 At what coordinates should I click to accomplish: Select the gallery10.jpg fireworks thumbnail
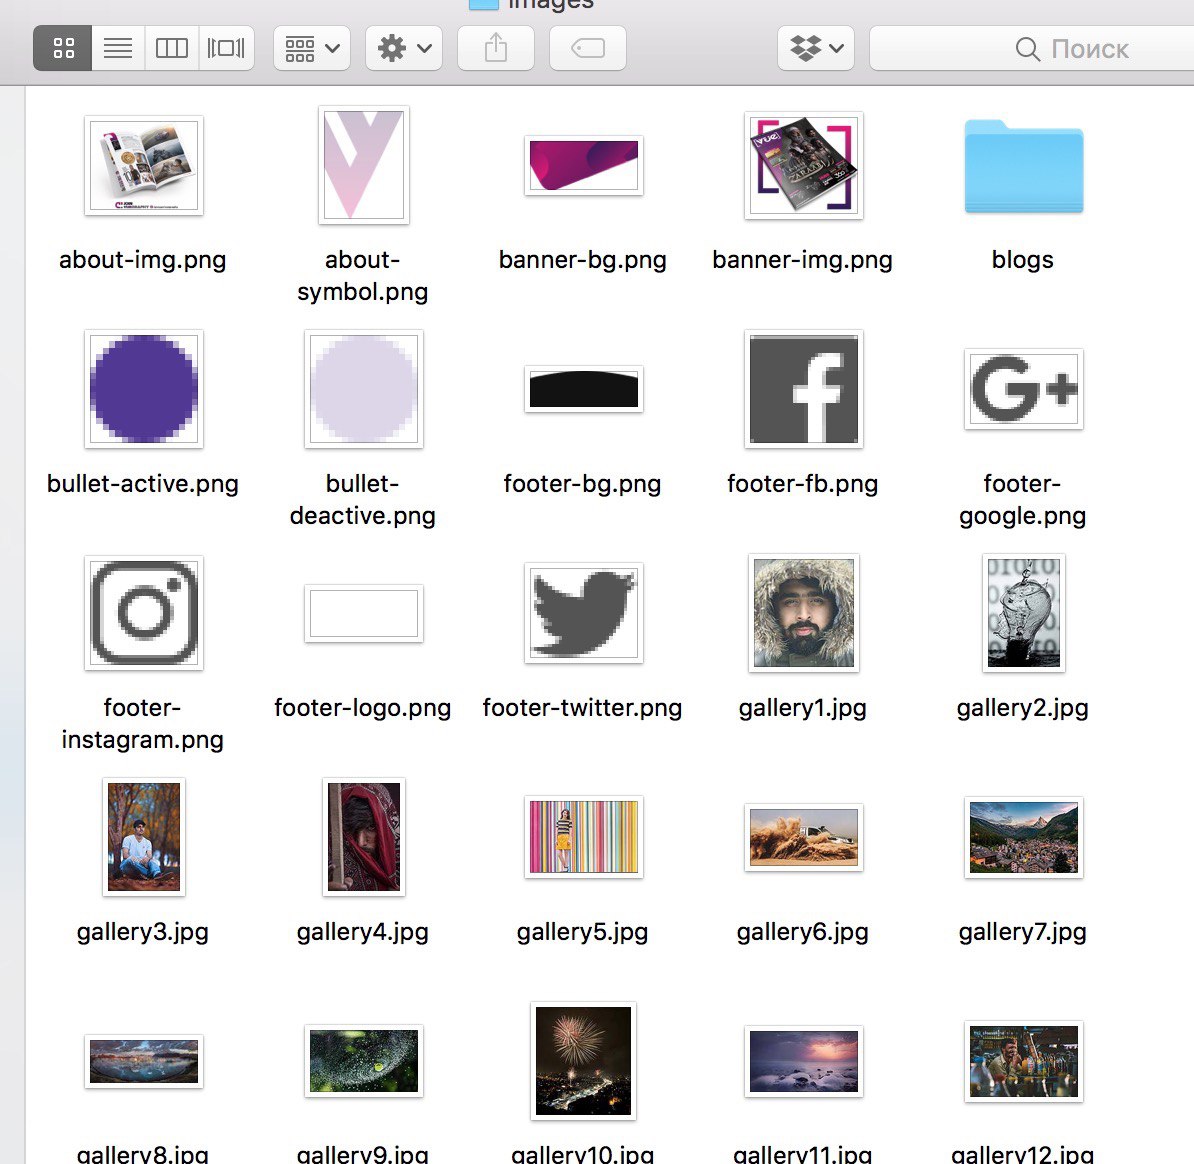click(x=584, y=1060)
